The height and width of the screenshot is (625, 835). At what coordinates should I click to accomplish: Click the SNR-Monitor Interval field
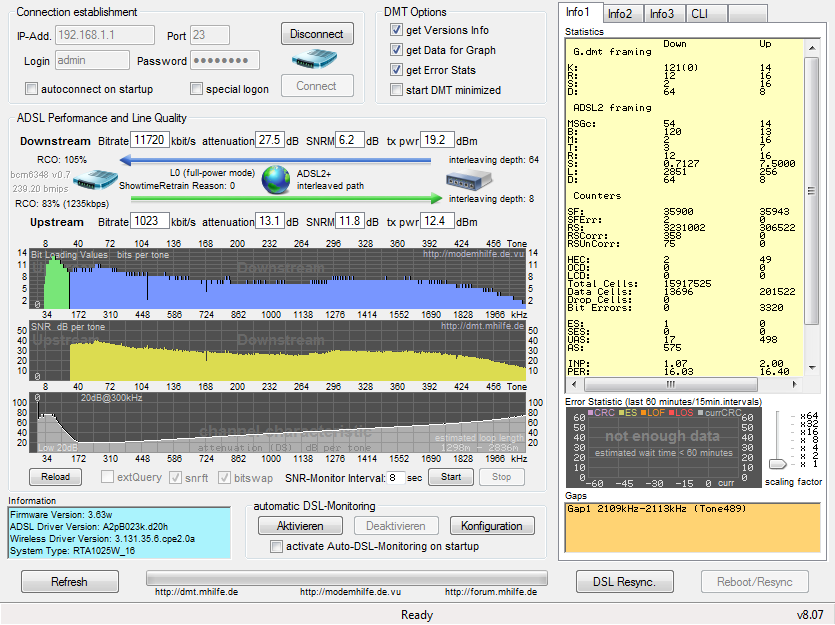(396, 478)
